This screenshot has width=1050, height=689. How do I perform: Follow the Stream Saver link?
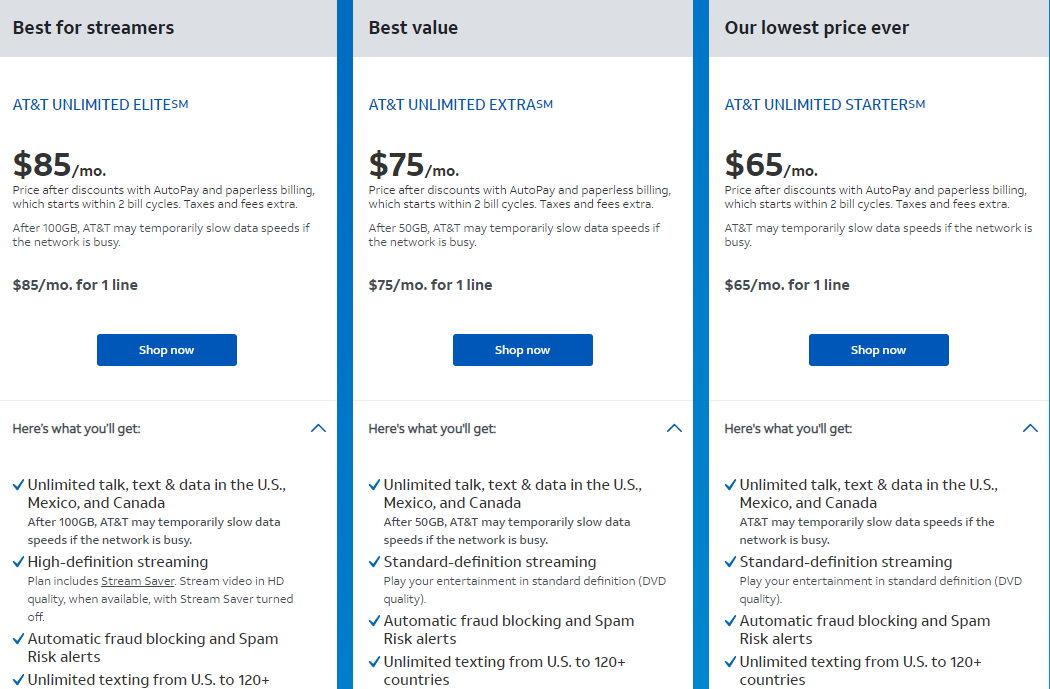coord(138,581)
